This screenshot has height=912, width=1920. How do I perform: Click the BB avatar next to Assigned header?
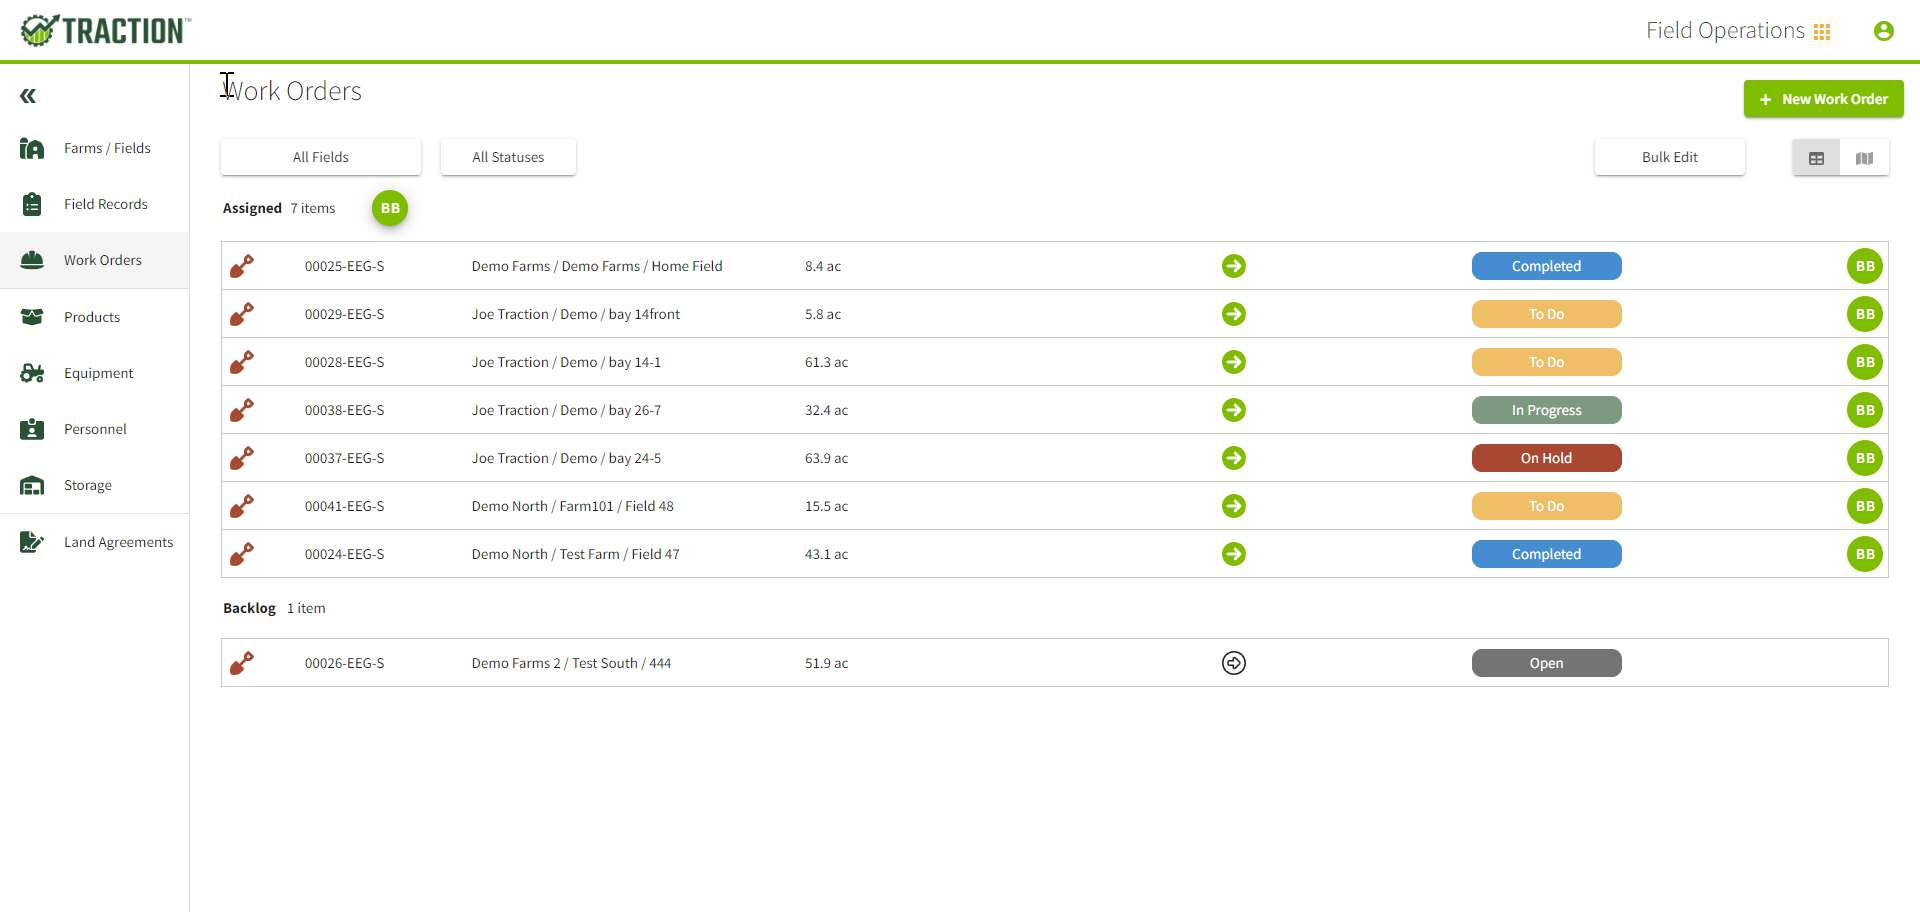(390, 208)
